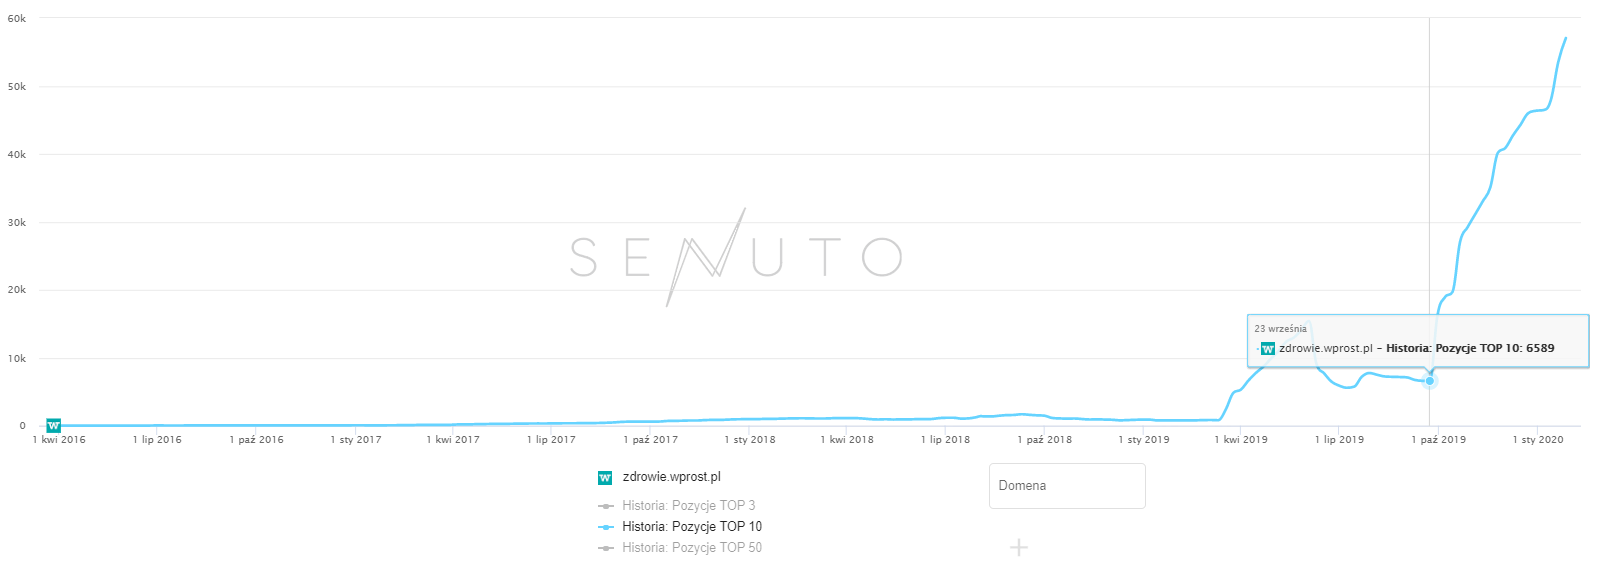Screen dimensions: 1602x565
Task: Click the grey TOP 3 legend line marker
Action: pos(606,506)
